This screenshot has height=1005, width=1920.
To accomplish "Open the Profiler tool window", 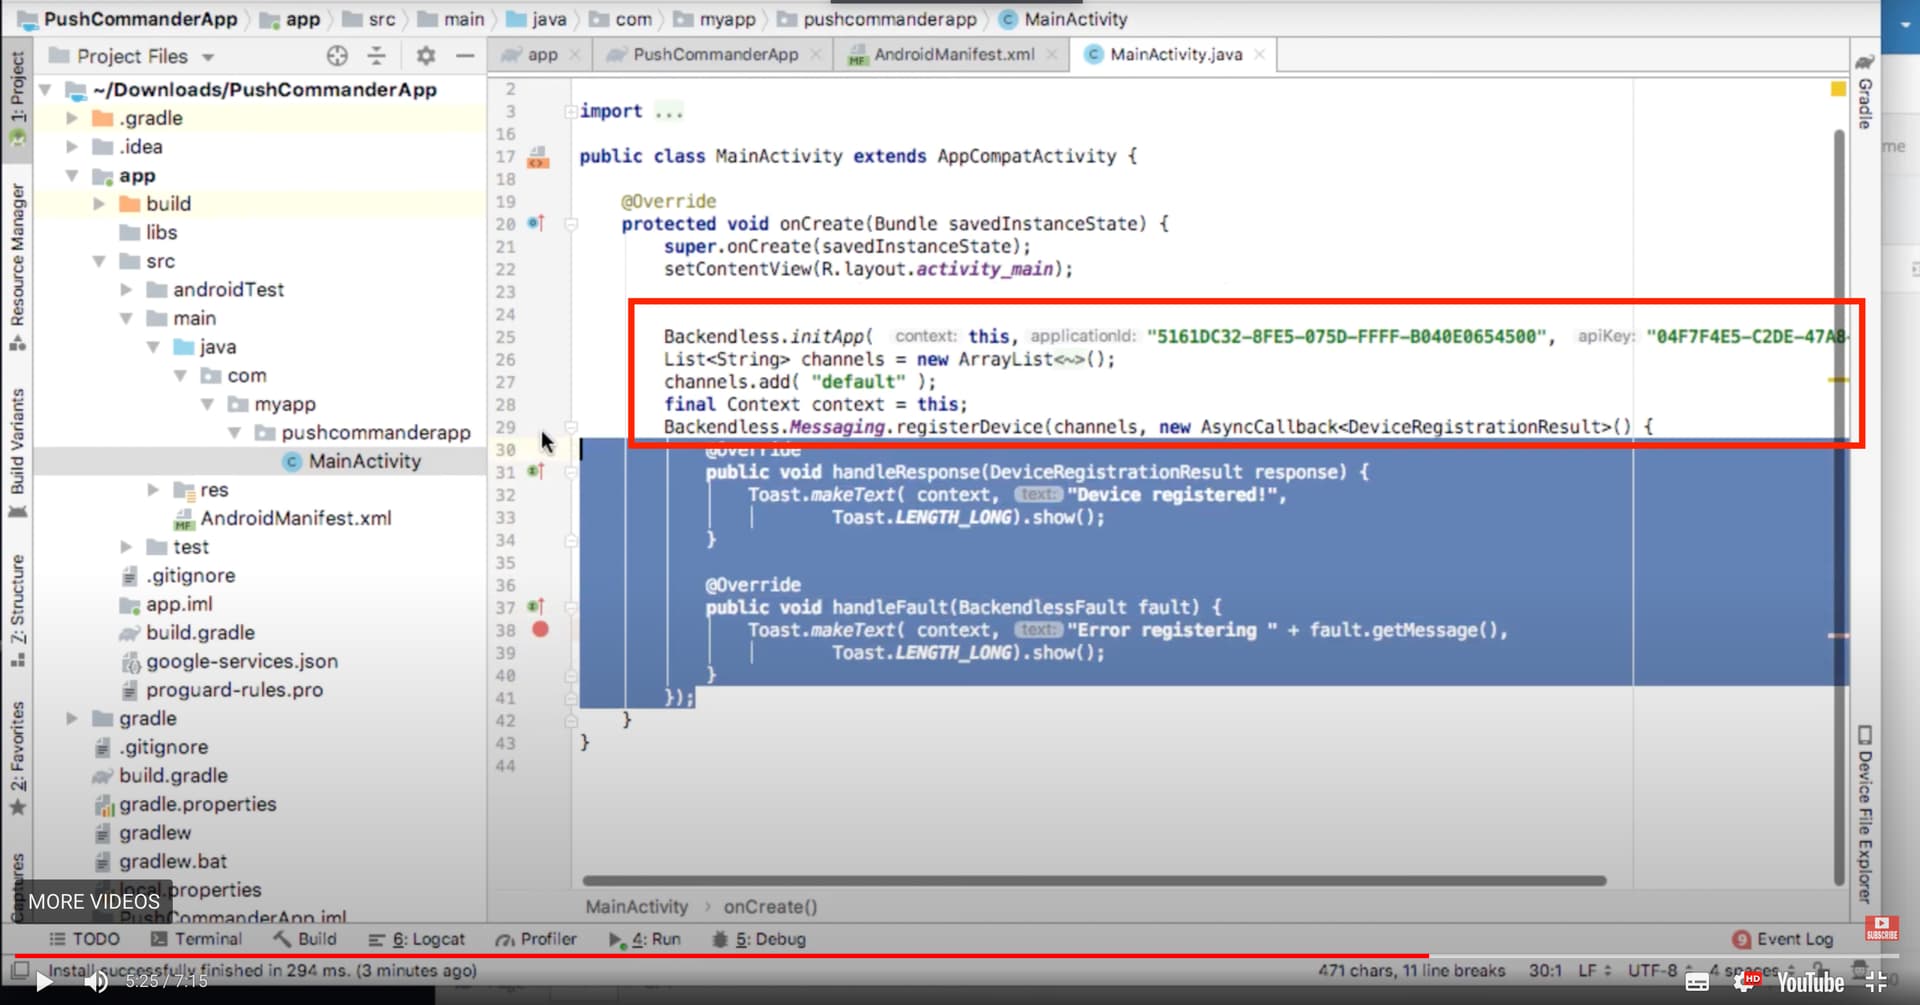I will [x=536, y=939].
